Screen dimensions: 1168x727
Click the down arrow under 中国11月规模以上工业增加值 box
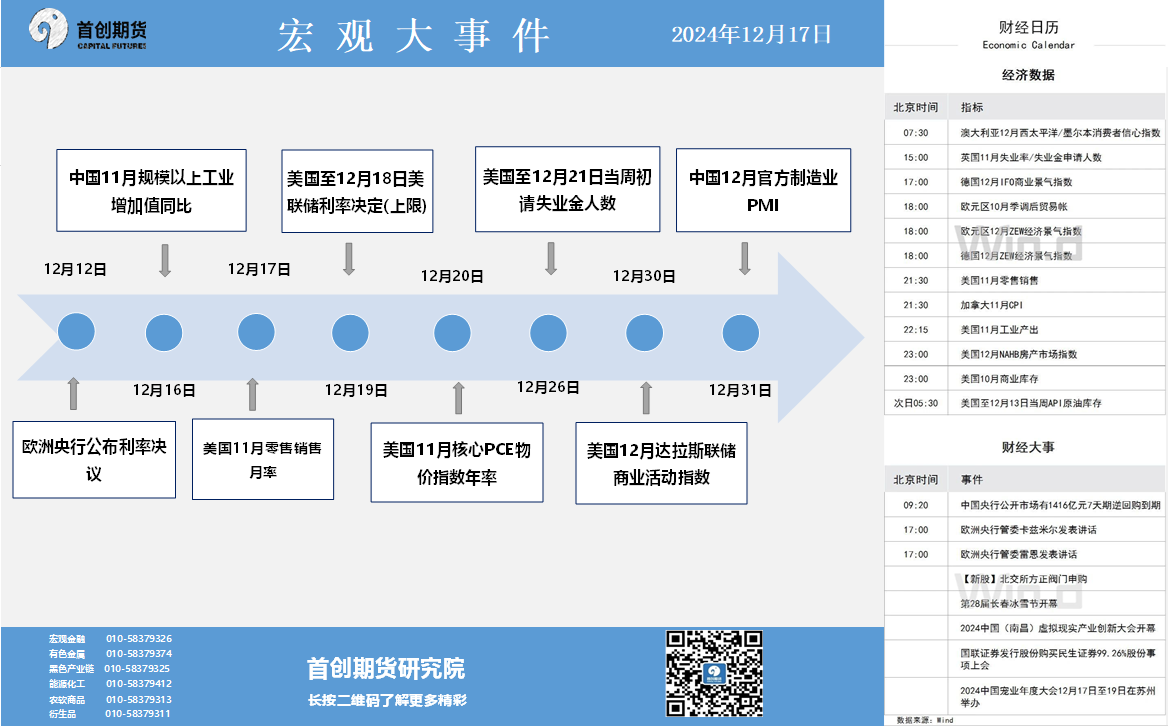[165, 260]
